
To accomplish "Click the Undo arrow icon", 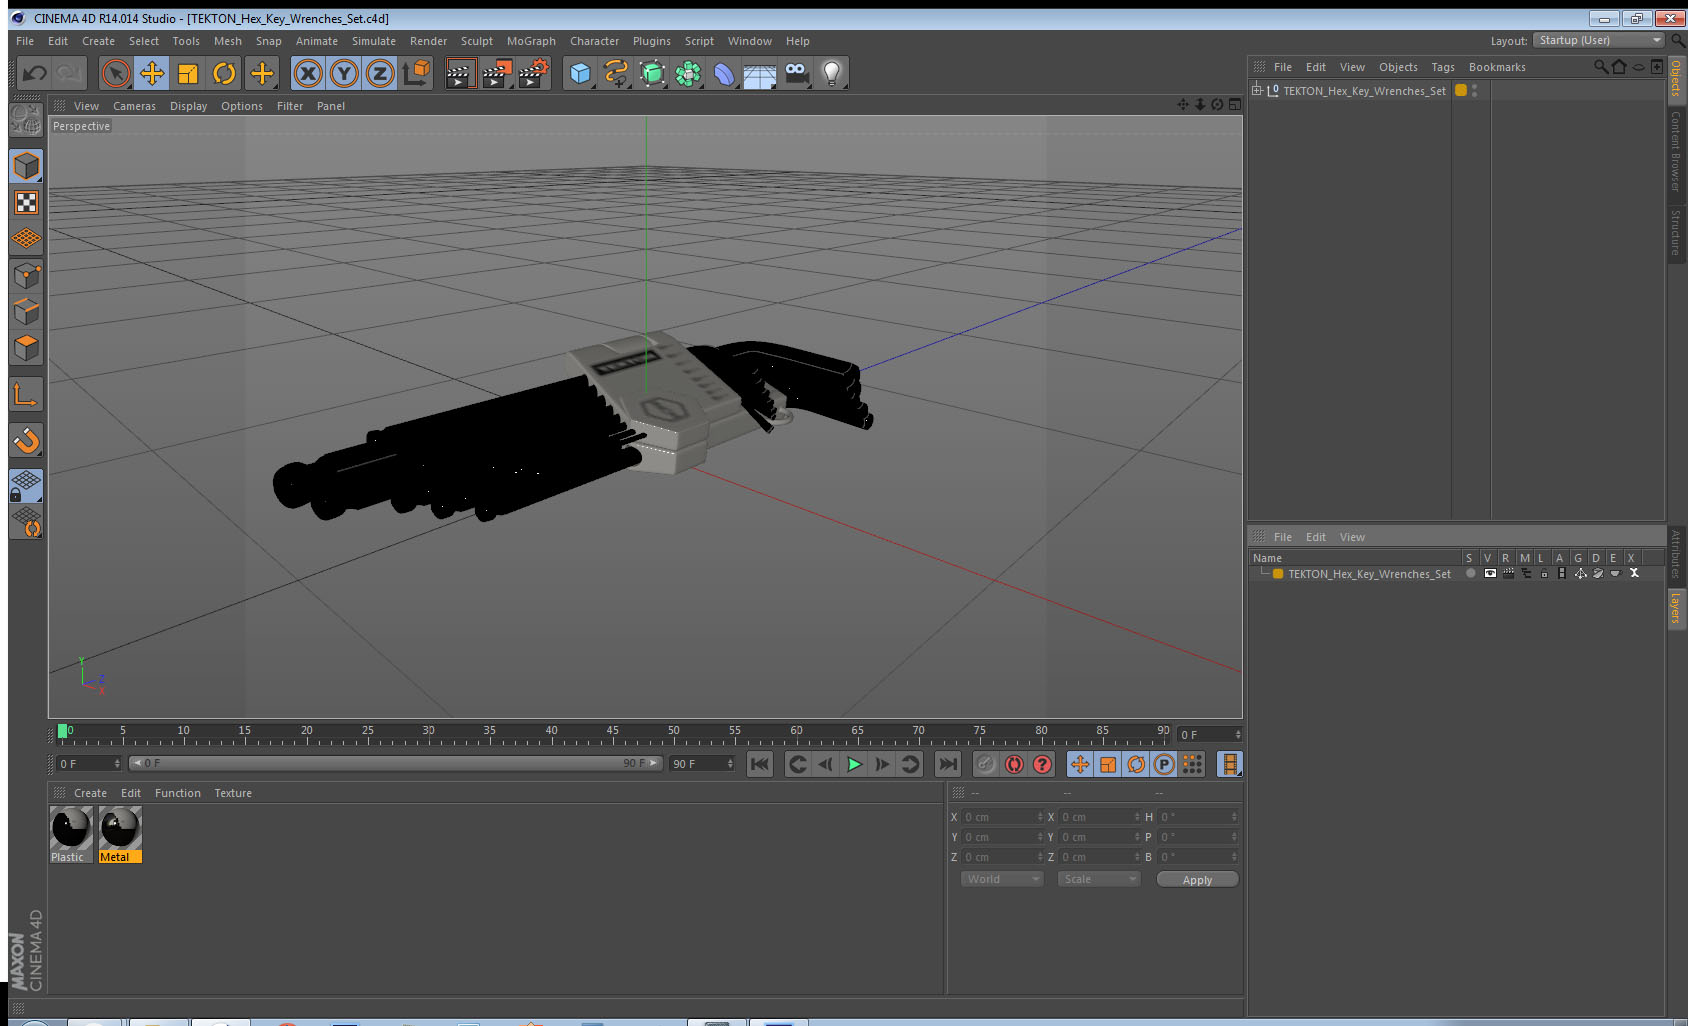I will [34, 73].
